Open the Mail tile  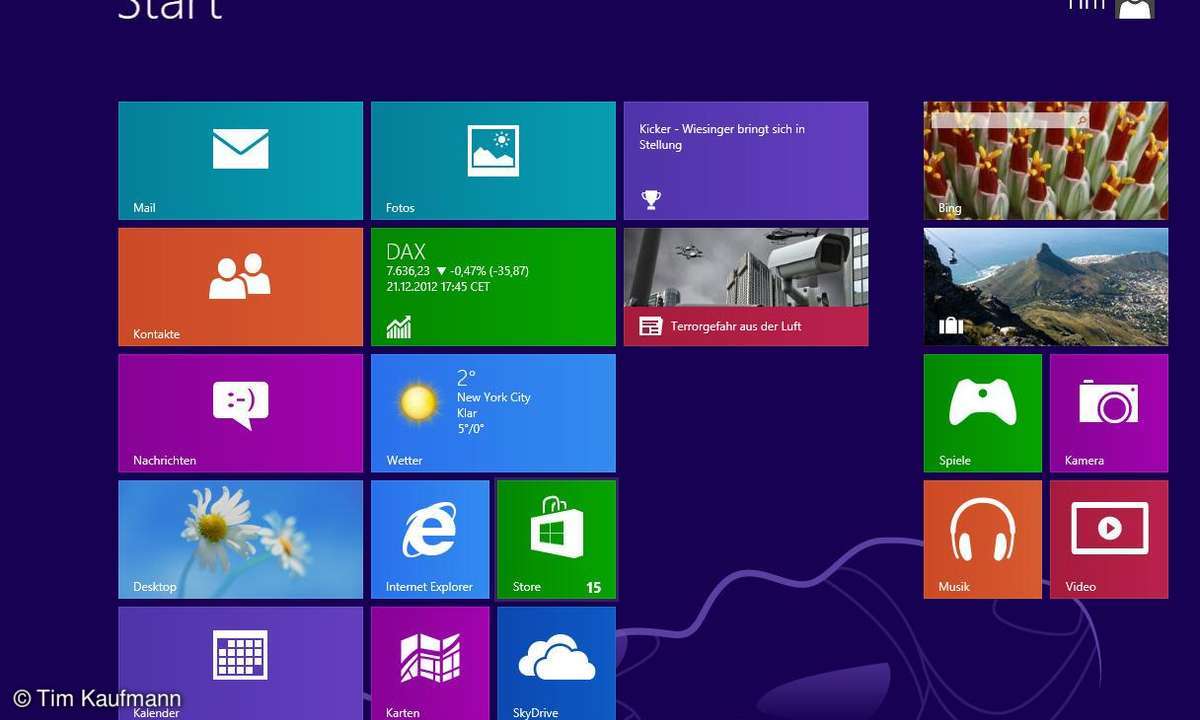(x=241, y=161)
